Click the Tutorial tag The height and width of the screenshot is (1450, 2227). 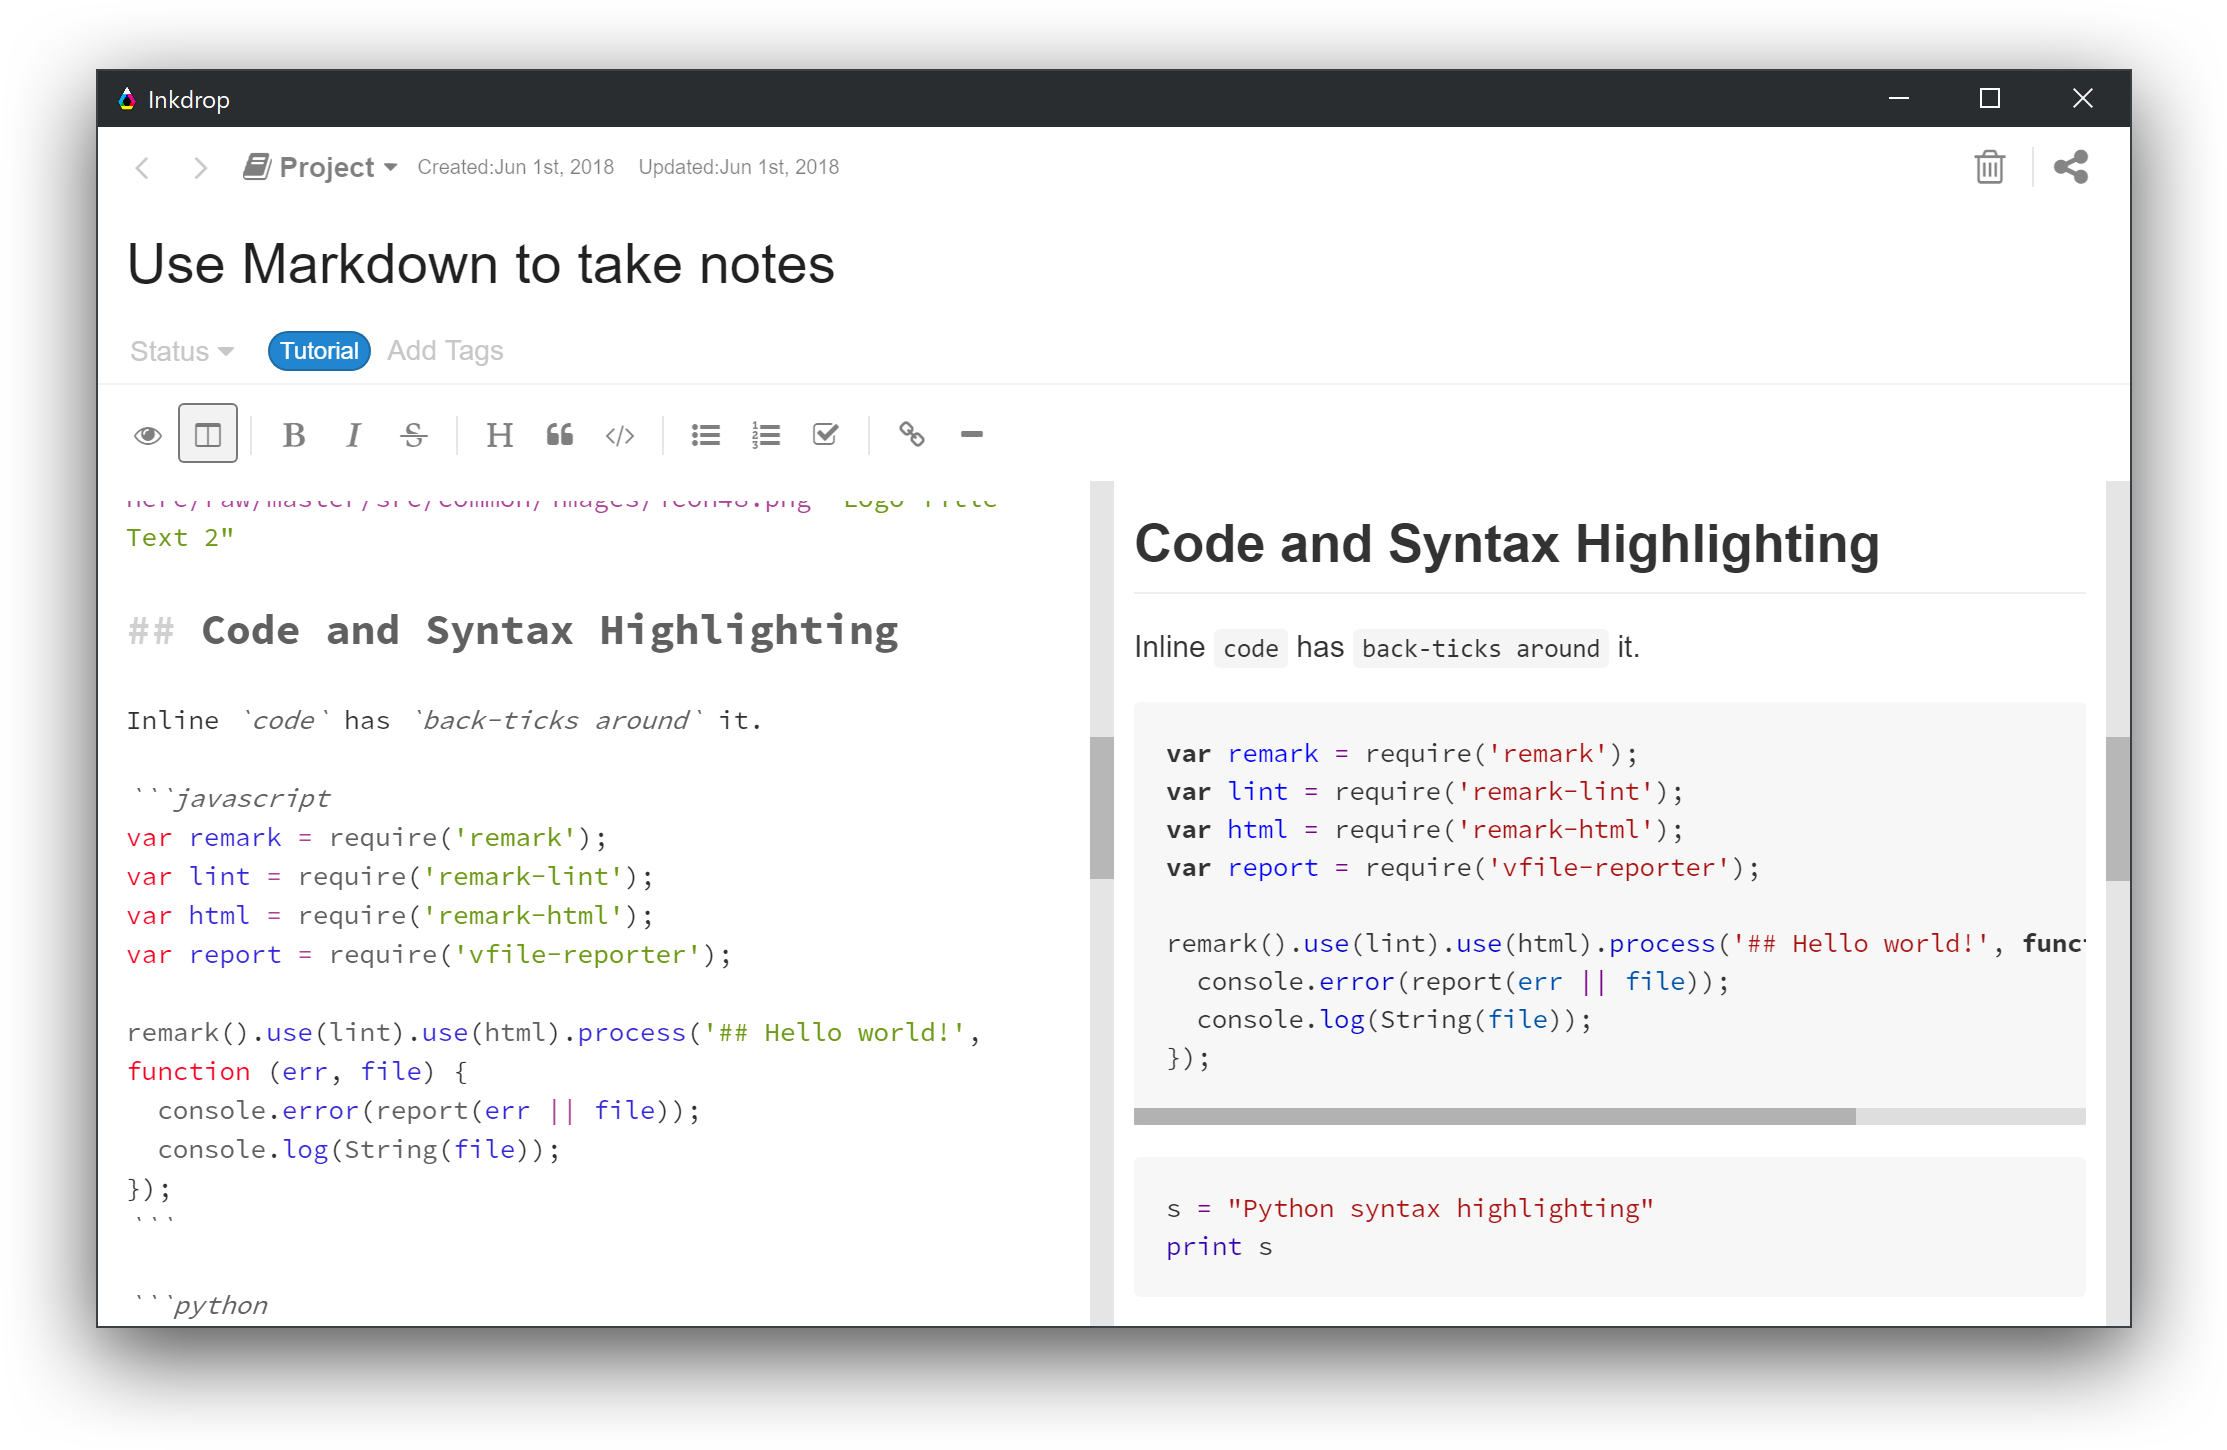(x=319, y=351)
